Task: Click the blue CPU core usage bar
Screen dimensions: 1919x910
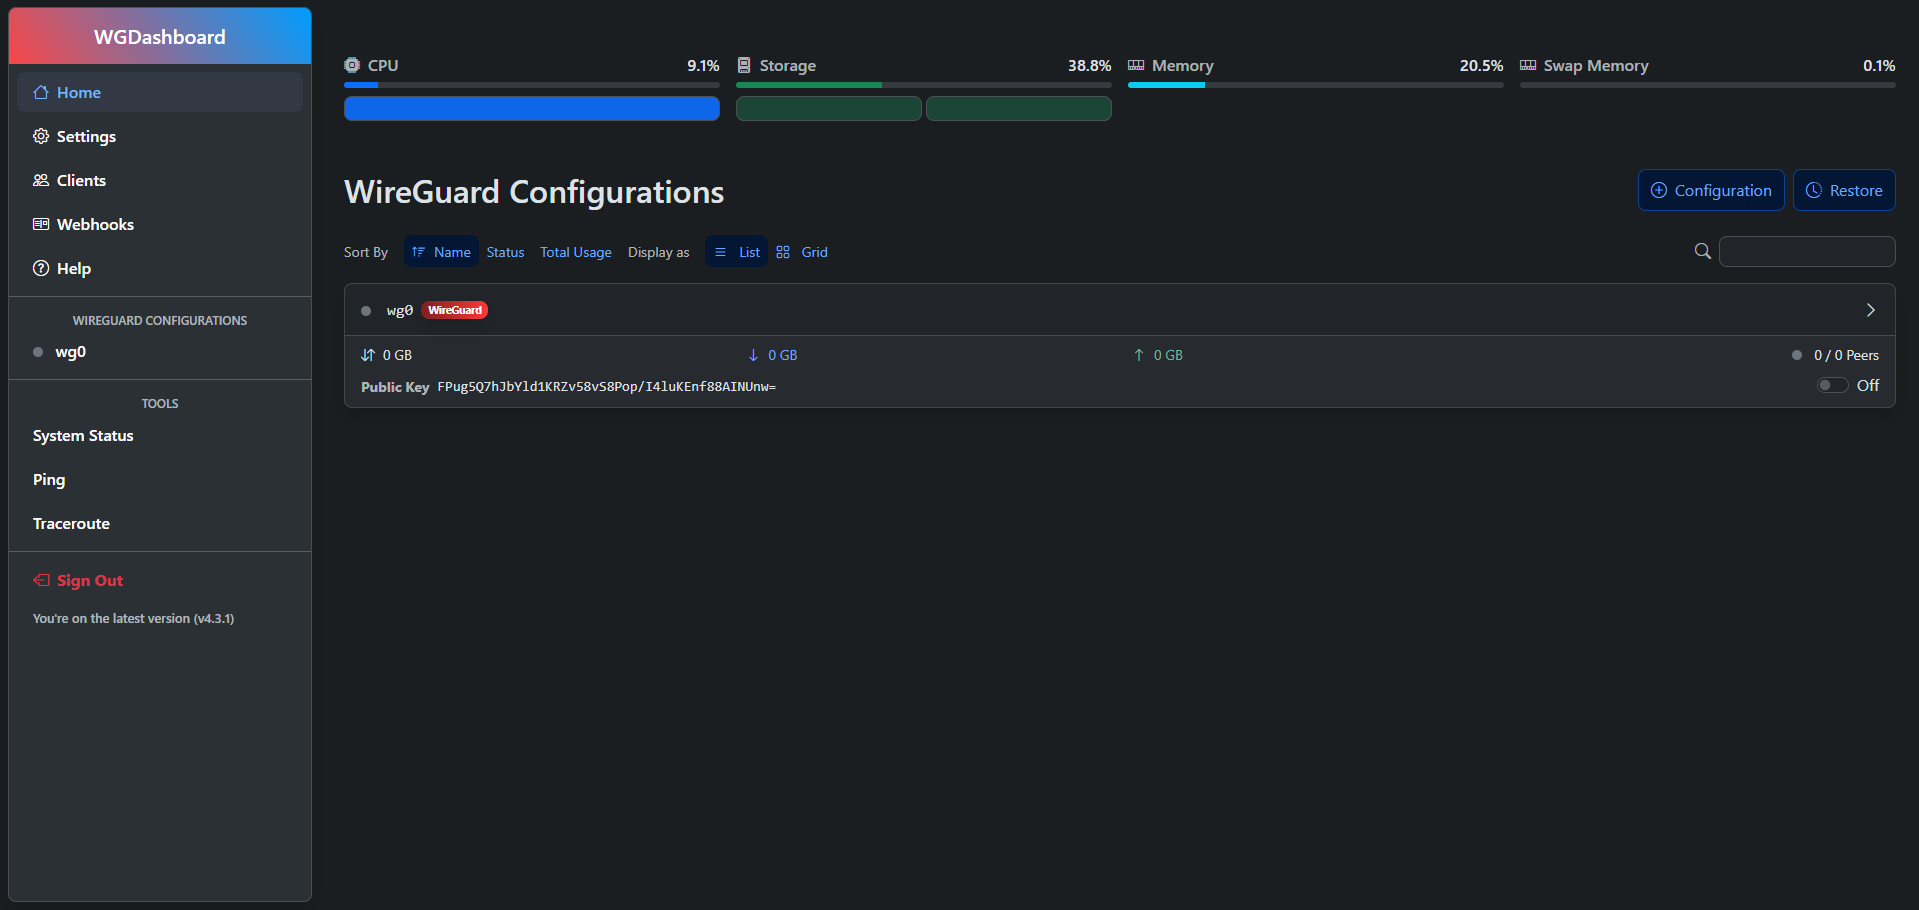Action: [532, 108]
